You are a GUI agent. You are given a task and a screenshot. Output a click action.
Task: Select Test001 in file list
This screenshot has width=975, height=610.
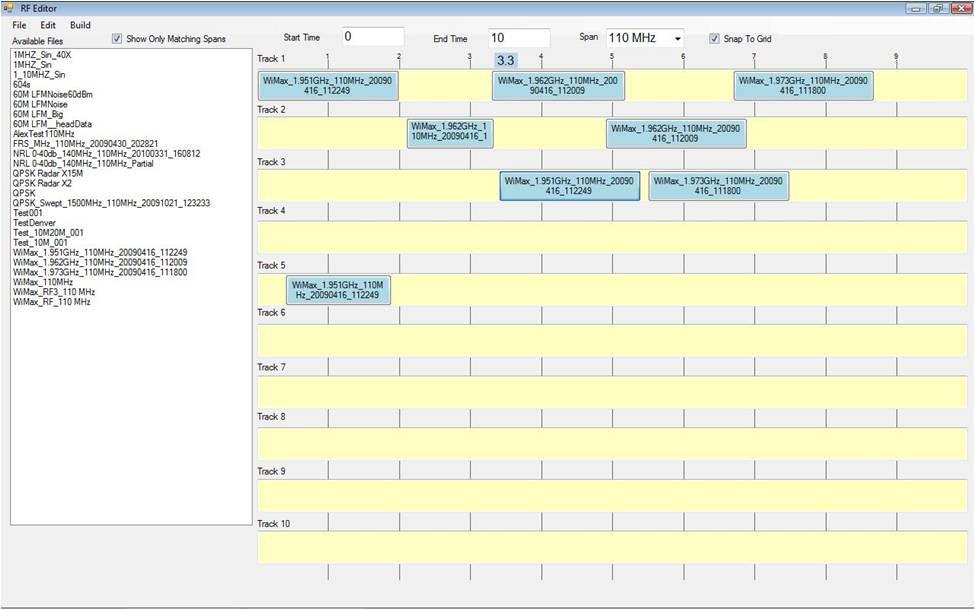click(28, 213)
